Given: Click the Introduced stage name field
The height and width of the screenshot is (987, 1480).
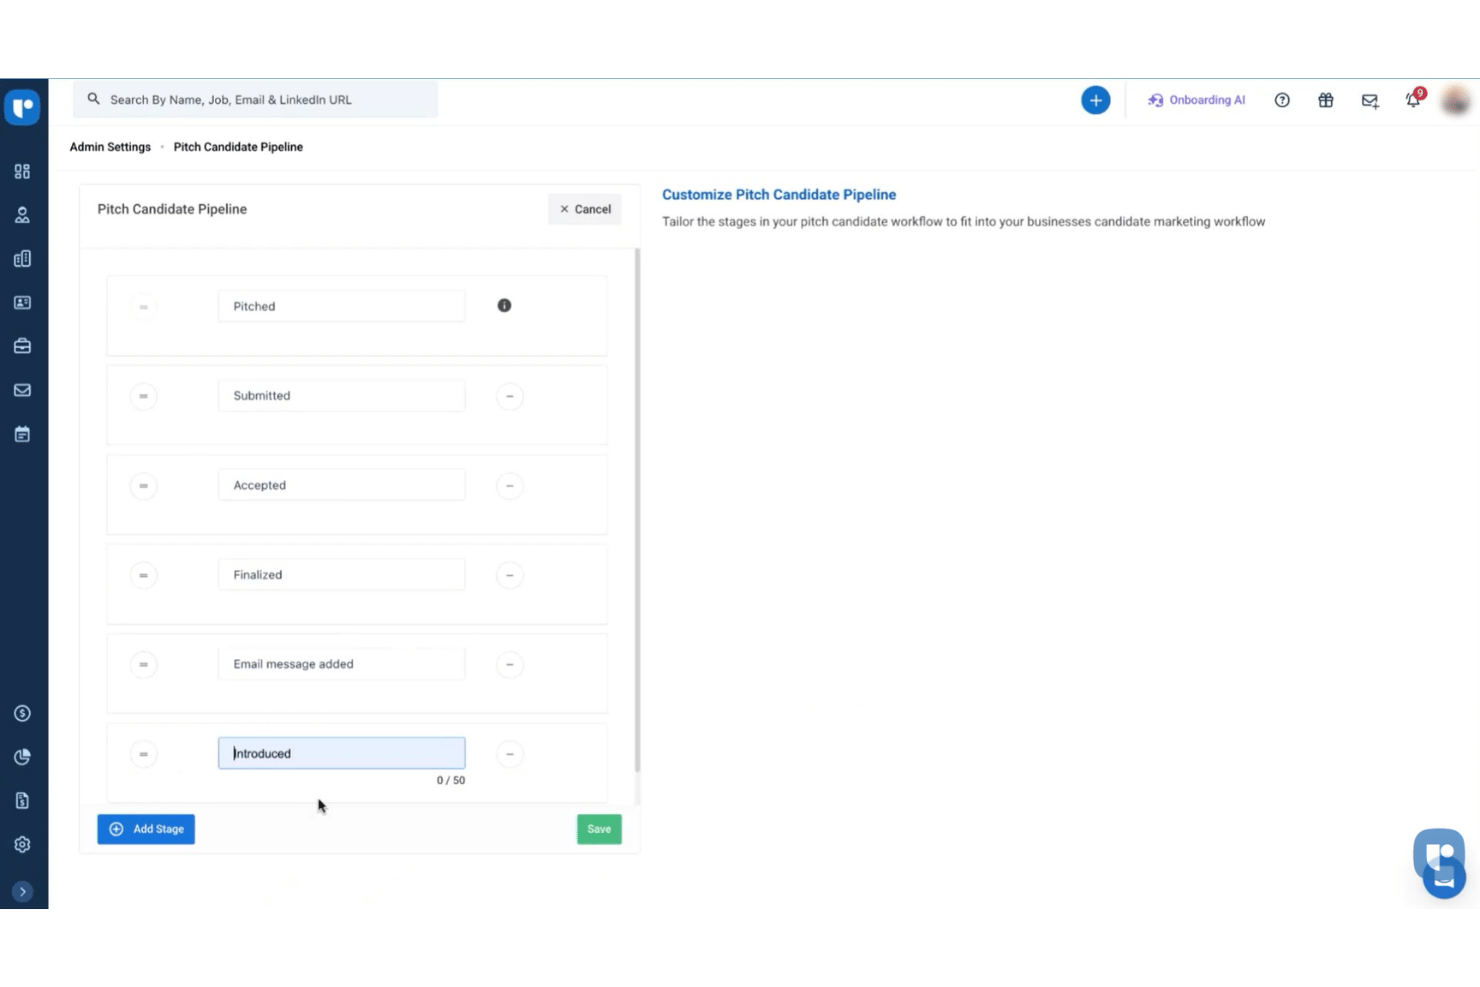Looking at the screenshot, I should point(341,753).
